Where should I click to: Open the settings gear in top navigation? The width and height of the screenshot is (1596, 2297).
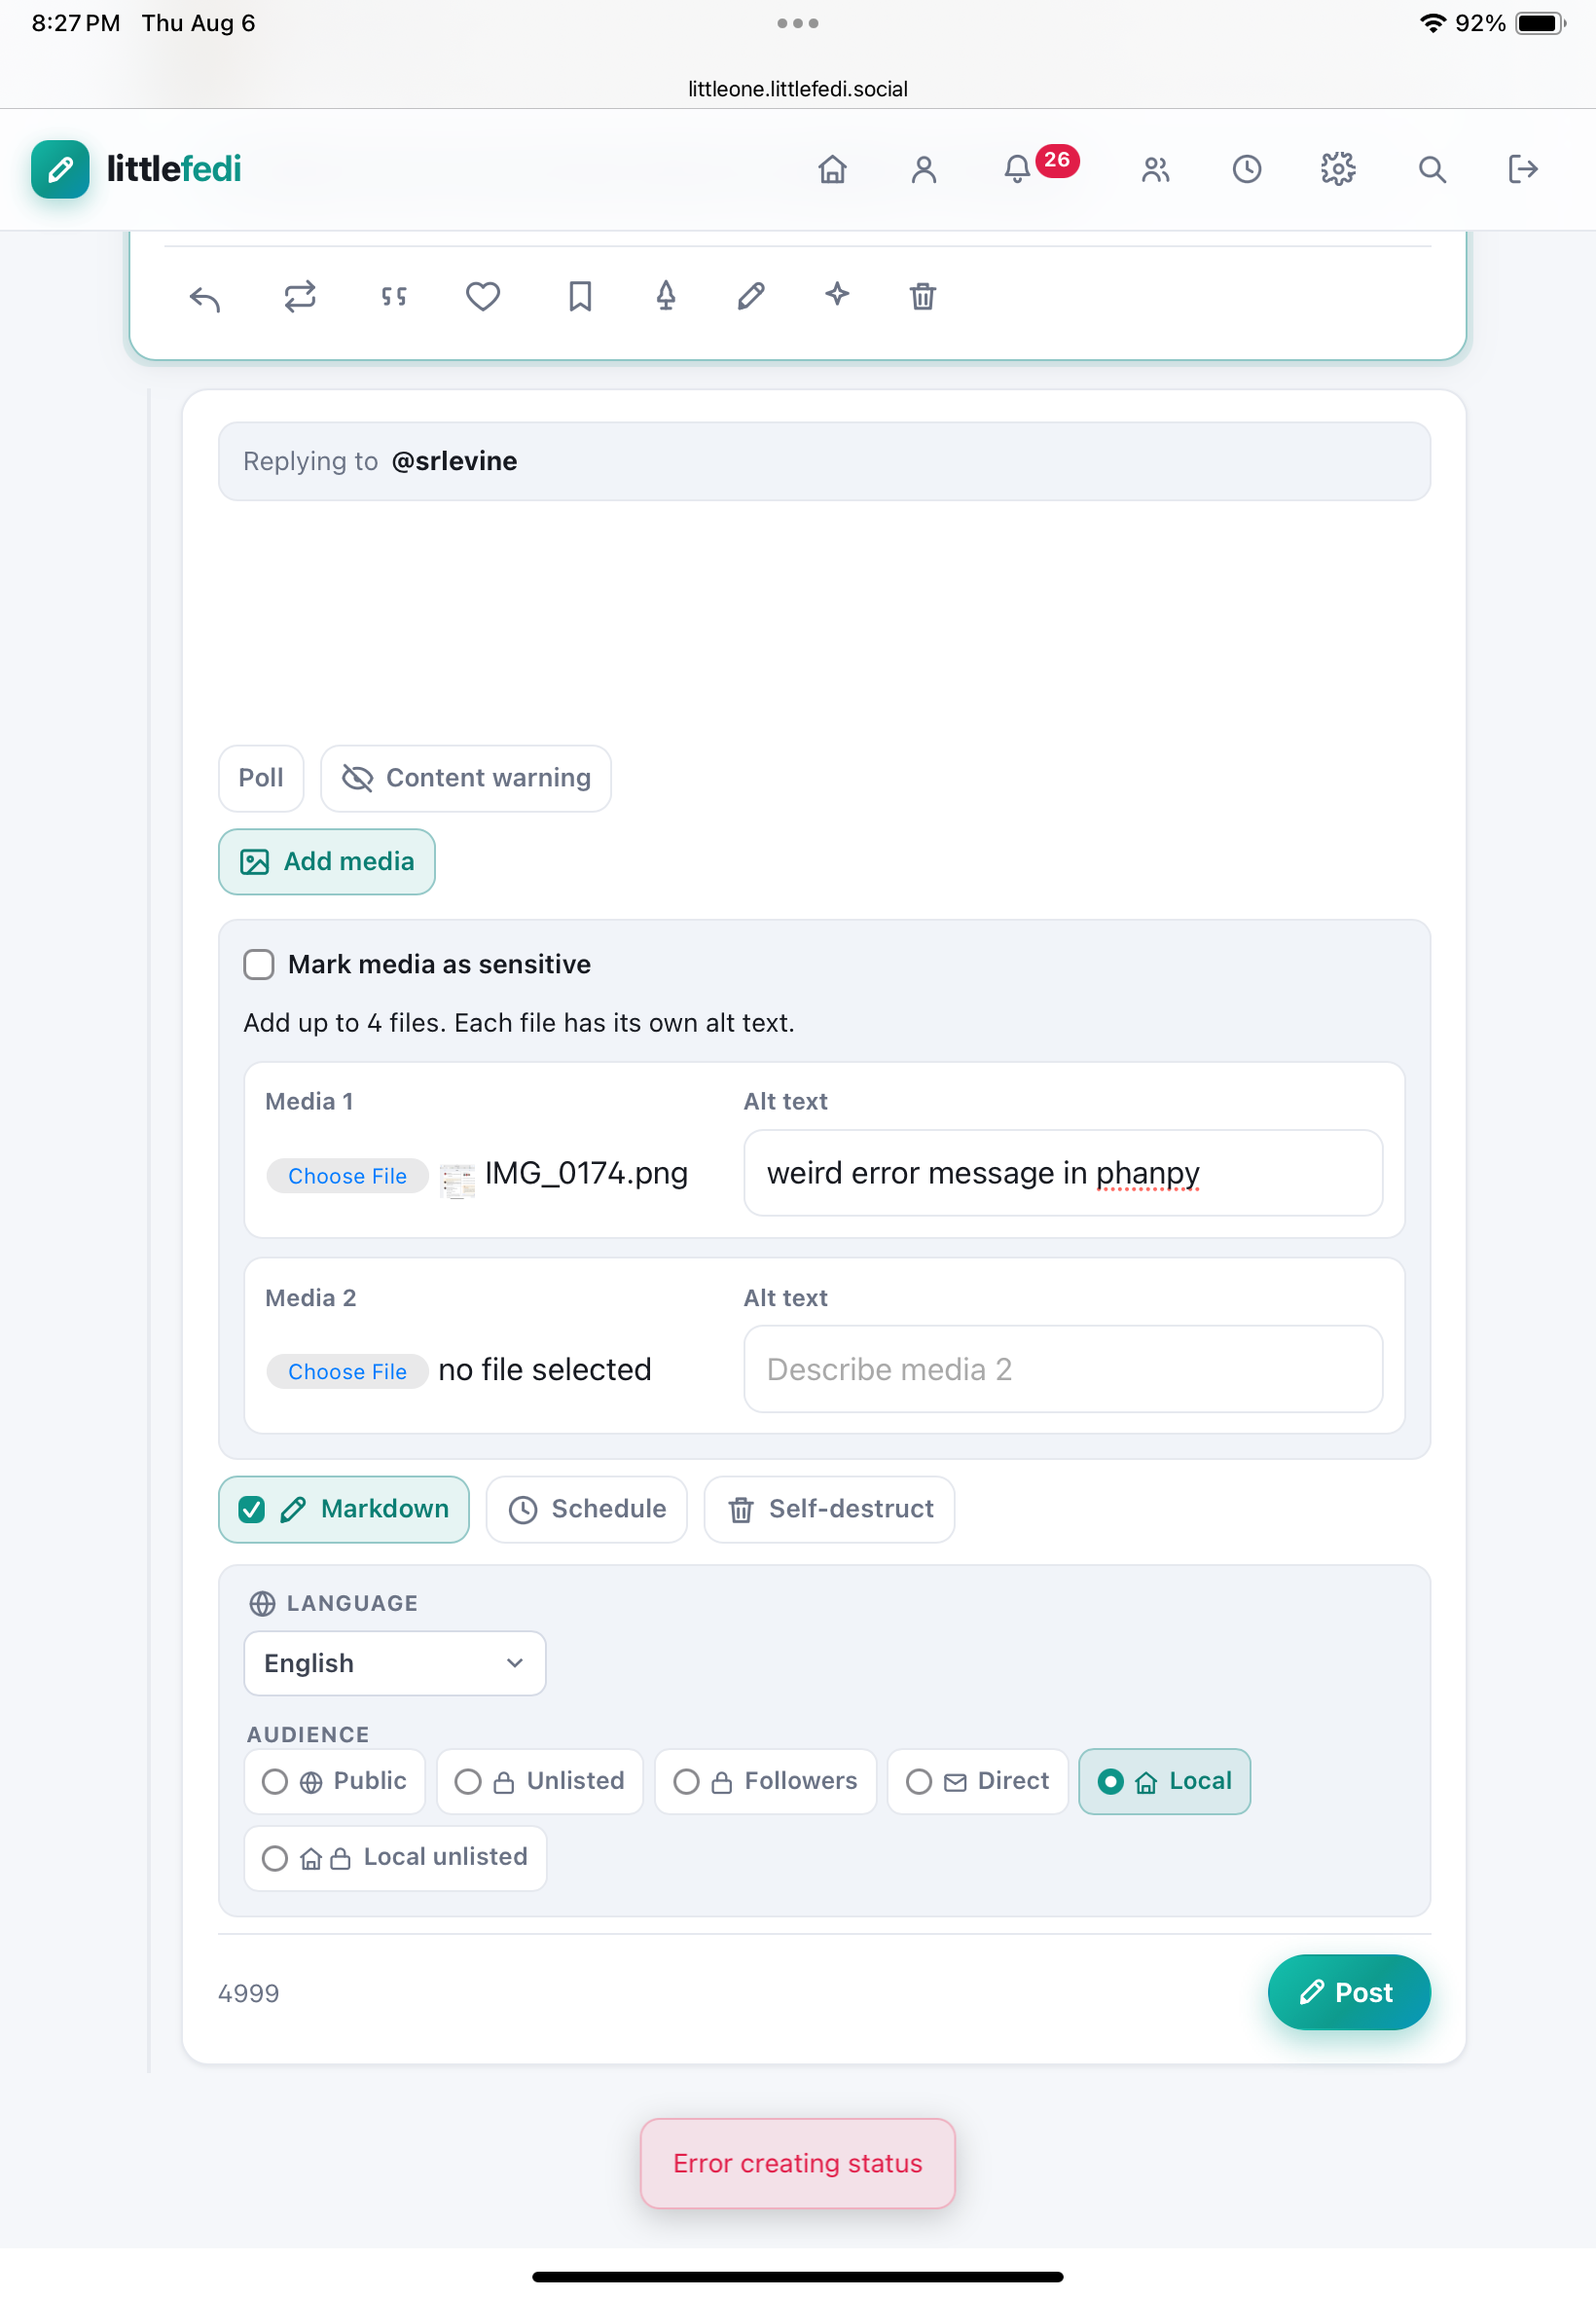point(1338,169)
